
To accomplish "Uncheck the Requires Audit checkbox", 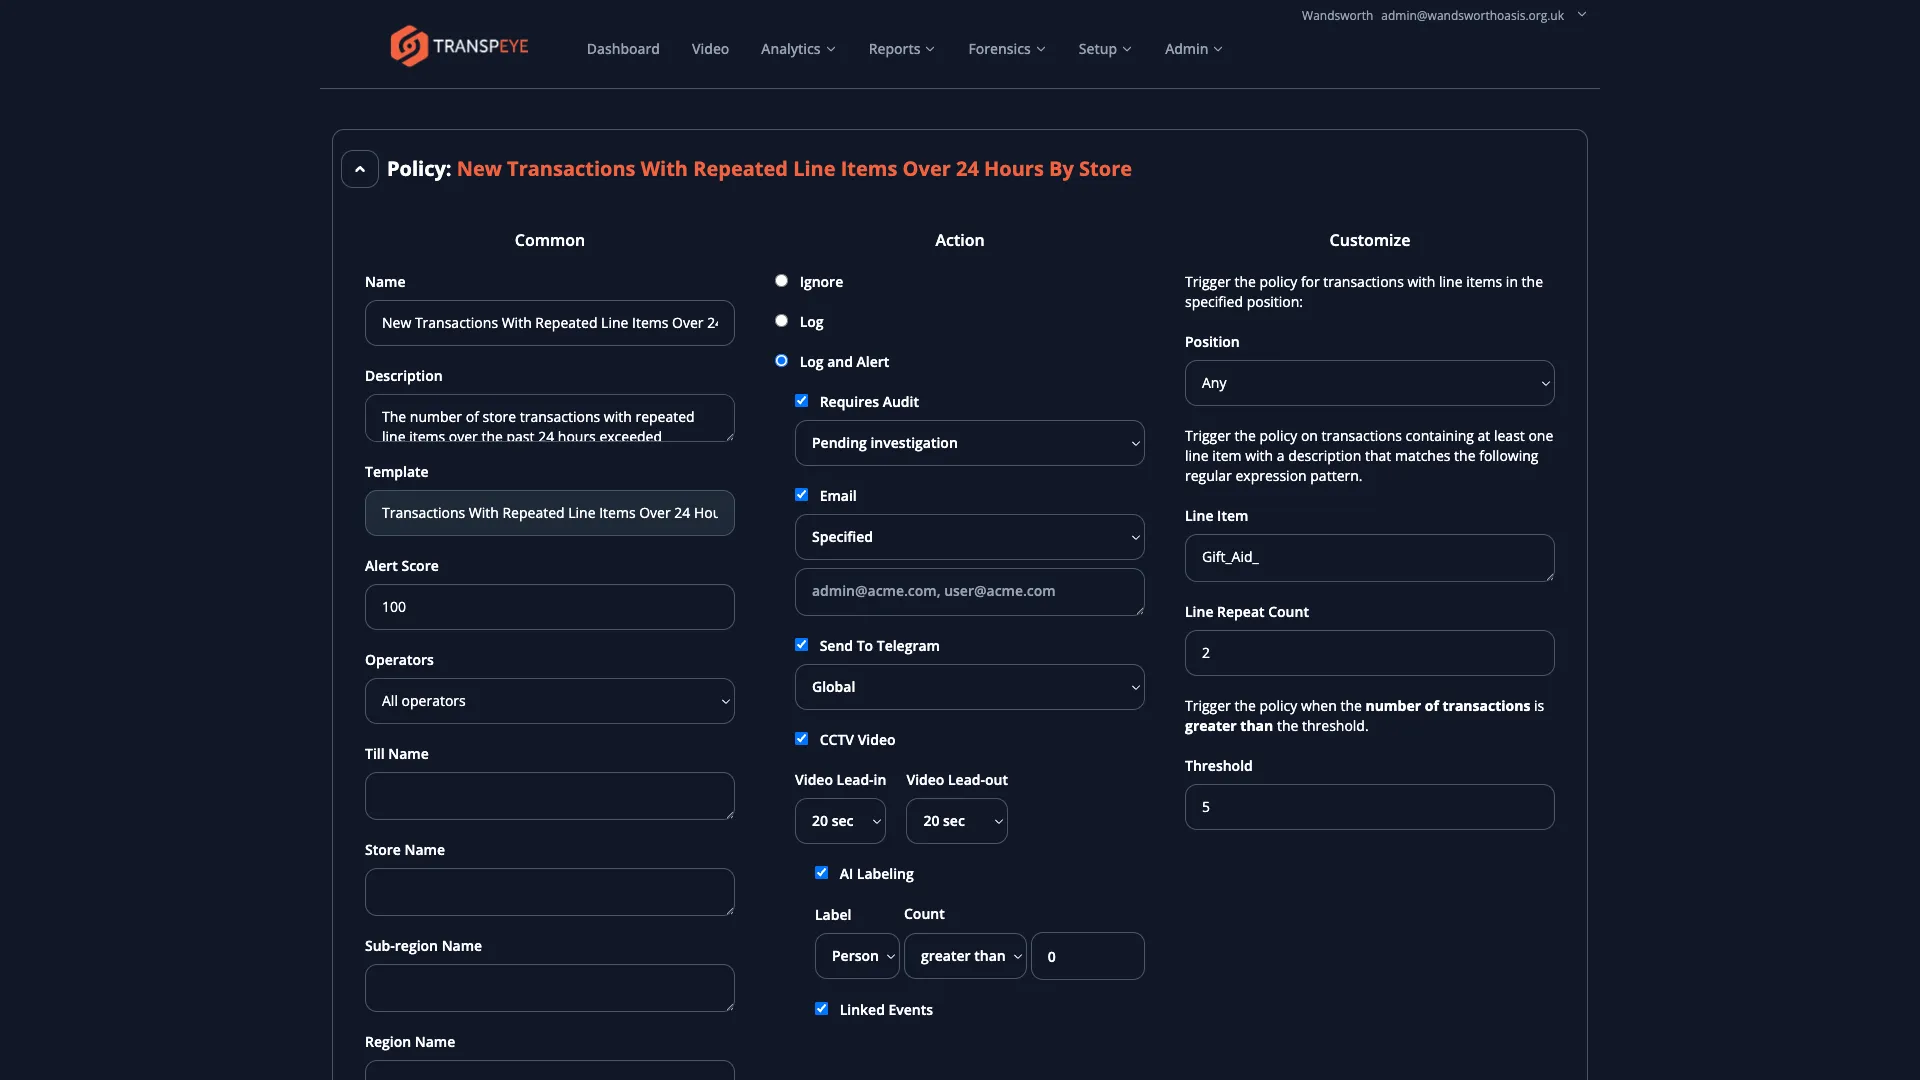I will click(801, 400).
